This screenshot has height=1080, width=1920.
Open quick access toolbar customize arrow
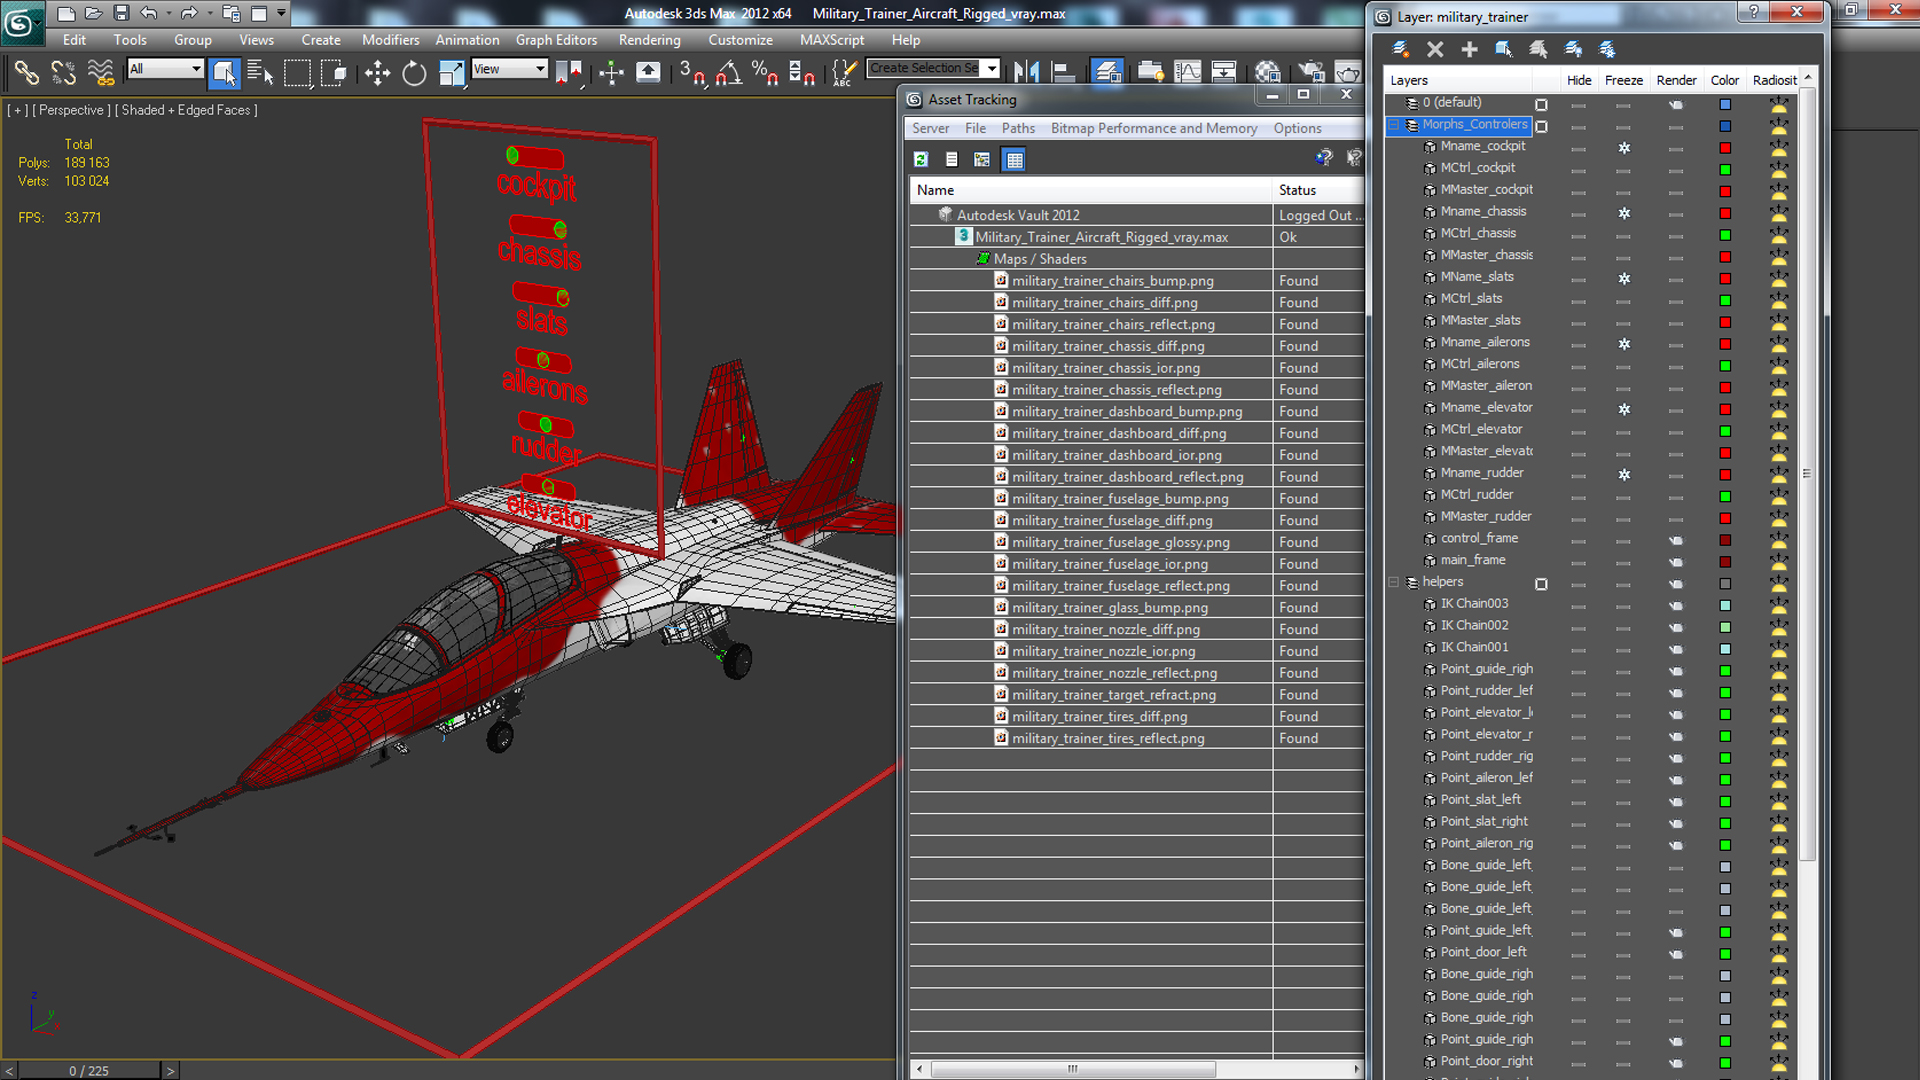point(281,13)
